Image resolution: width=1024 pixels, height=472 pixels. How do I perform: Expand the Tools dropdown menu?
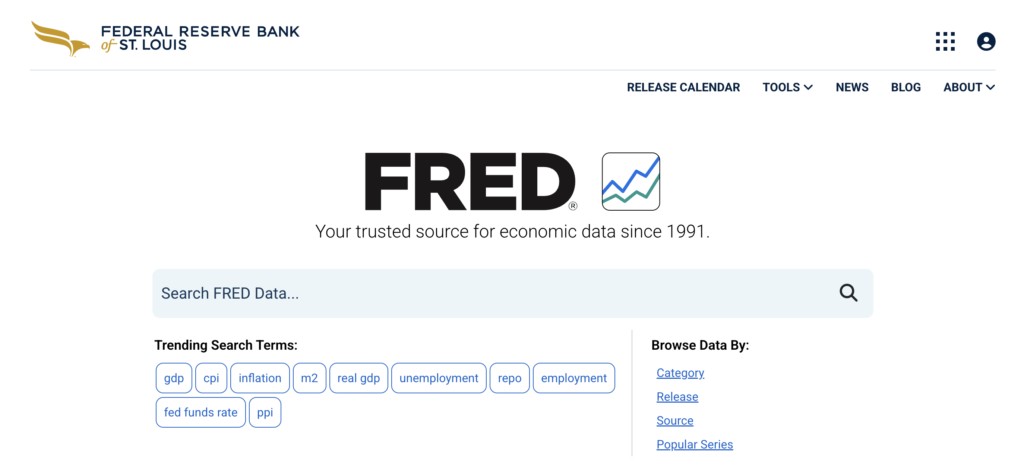(x=788, y=87)
